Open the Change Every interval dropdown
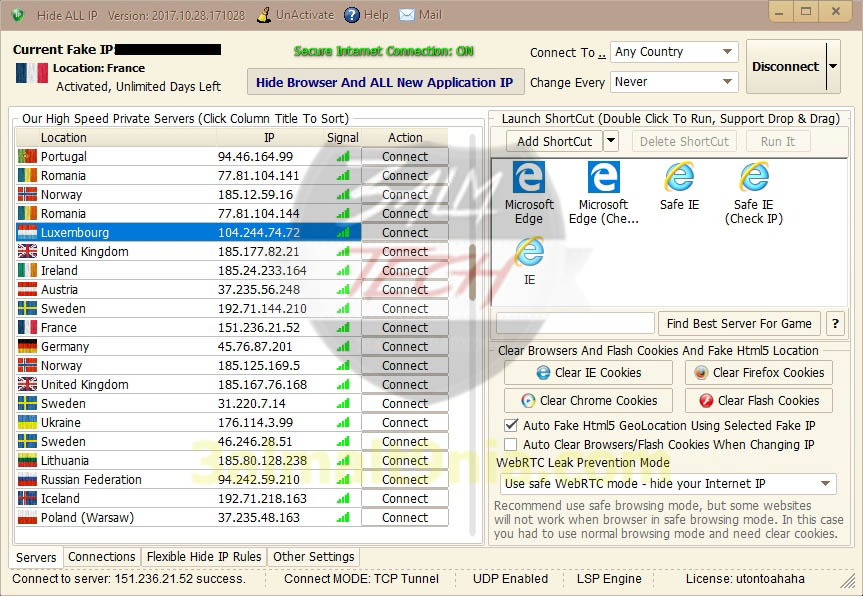Image resolution: width=863 pixels, height=596 pixels. [x=674, y=82]
